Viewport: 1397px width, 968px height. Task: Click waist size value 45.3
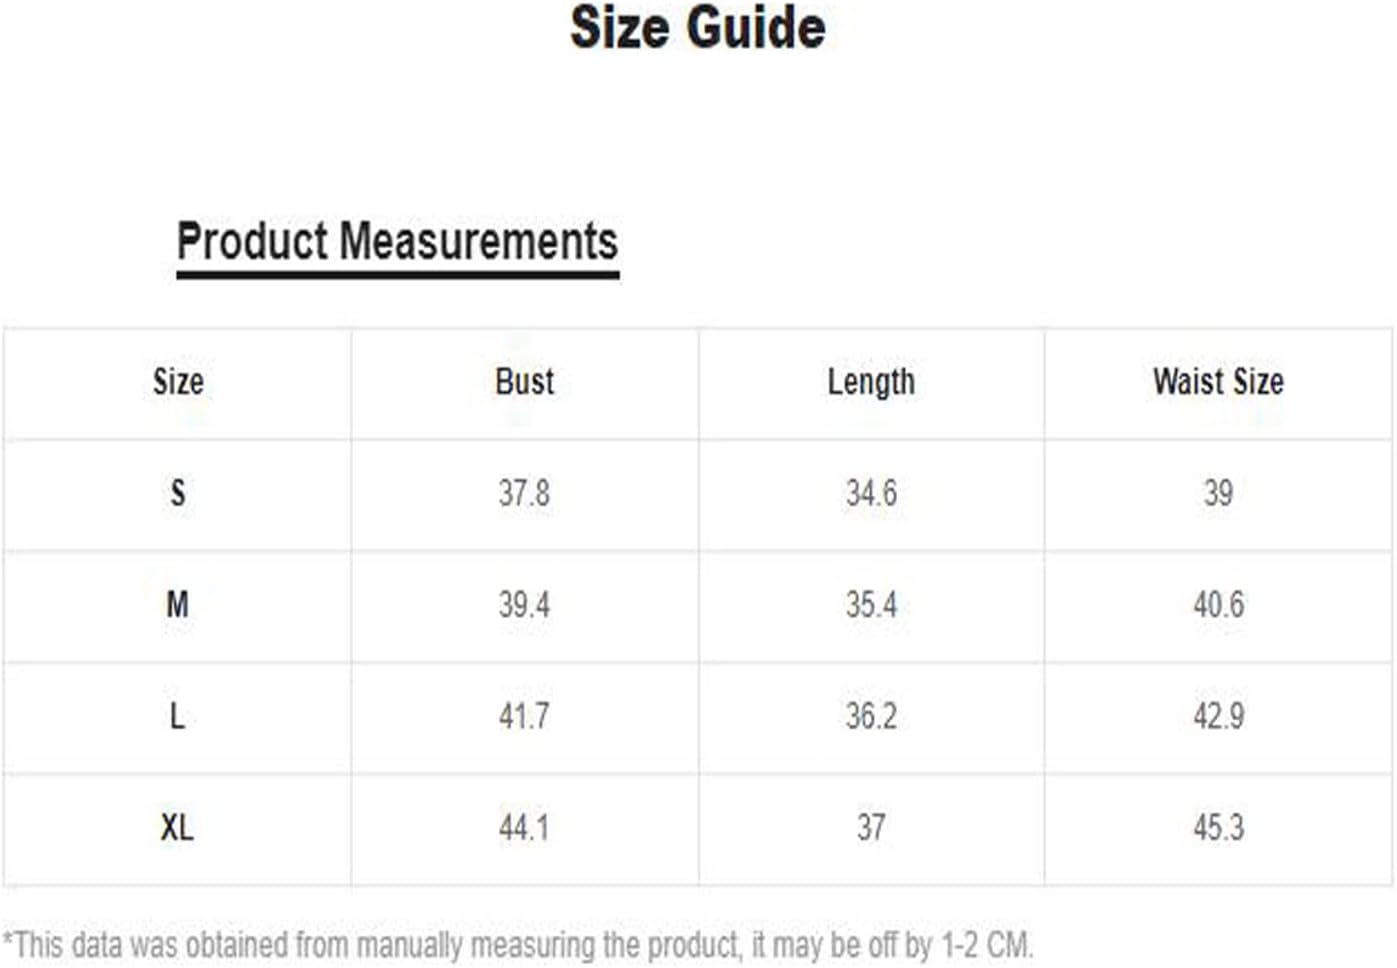(1218, 828)
